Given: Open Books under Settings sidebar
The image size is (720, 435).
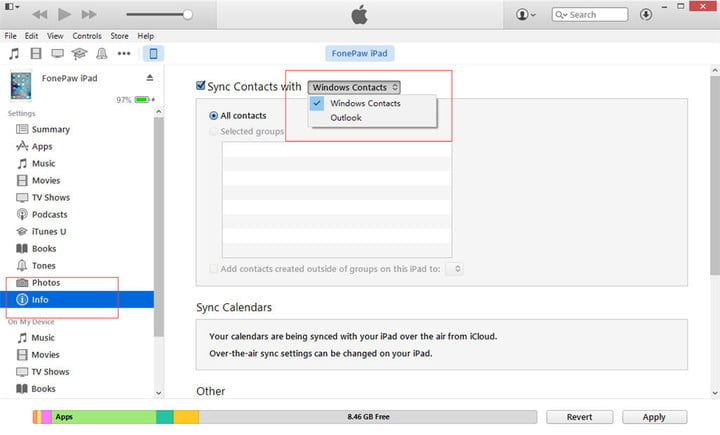Looking at the screenshot, I should (x=44, y=248).
